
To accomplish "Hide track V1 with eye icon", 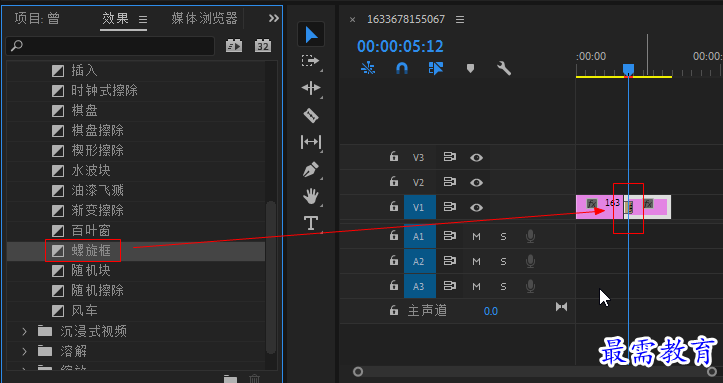I will [476, 207].
